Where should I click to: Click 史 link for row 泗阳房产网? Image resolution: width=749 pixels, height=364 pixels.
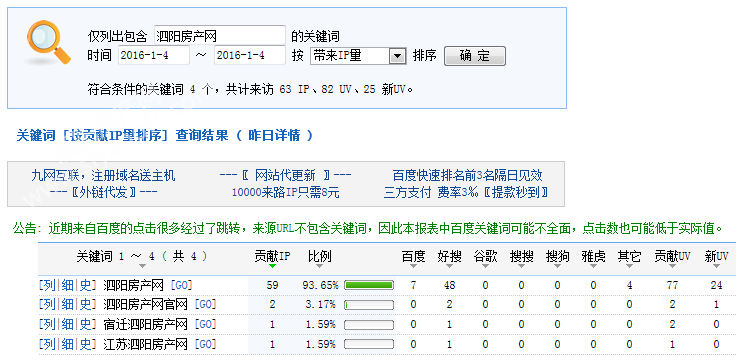(x=85, y=286)
